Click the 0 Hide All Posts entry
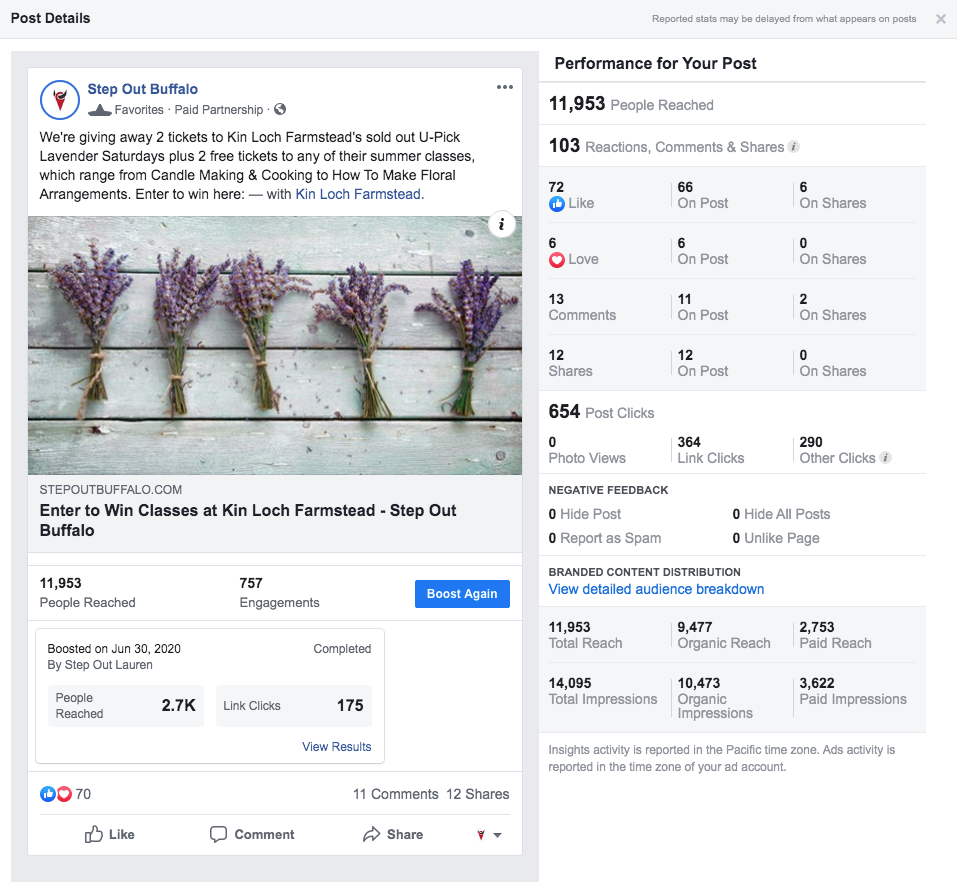This screenshot has height=890, width=957. pyautogui.click(x=781, y=514)
